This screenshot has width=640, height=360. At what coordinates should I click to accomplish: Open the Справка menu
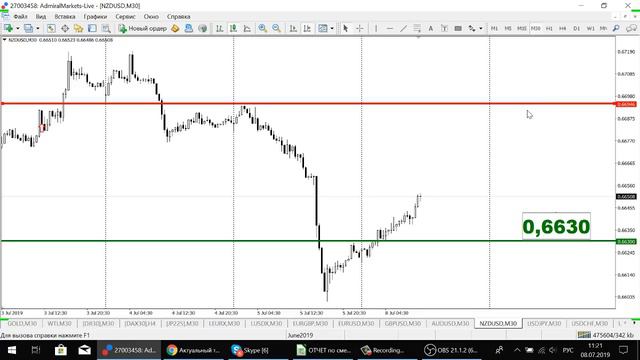pyautogui.click(x=178, y=17)
